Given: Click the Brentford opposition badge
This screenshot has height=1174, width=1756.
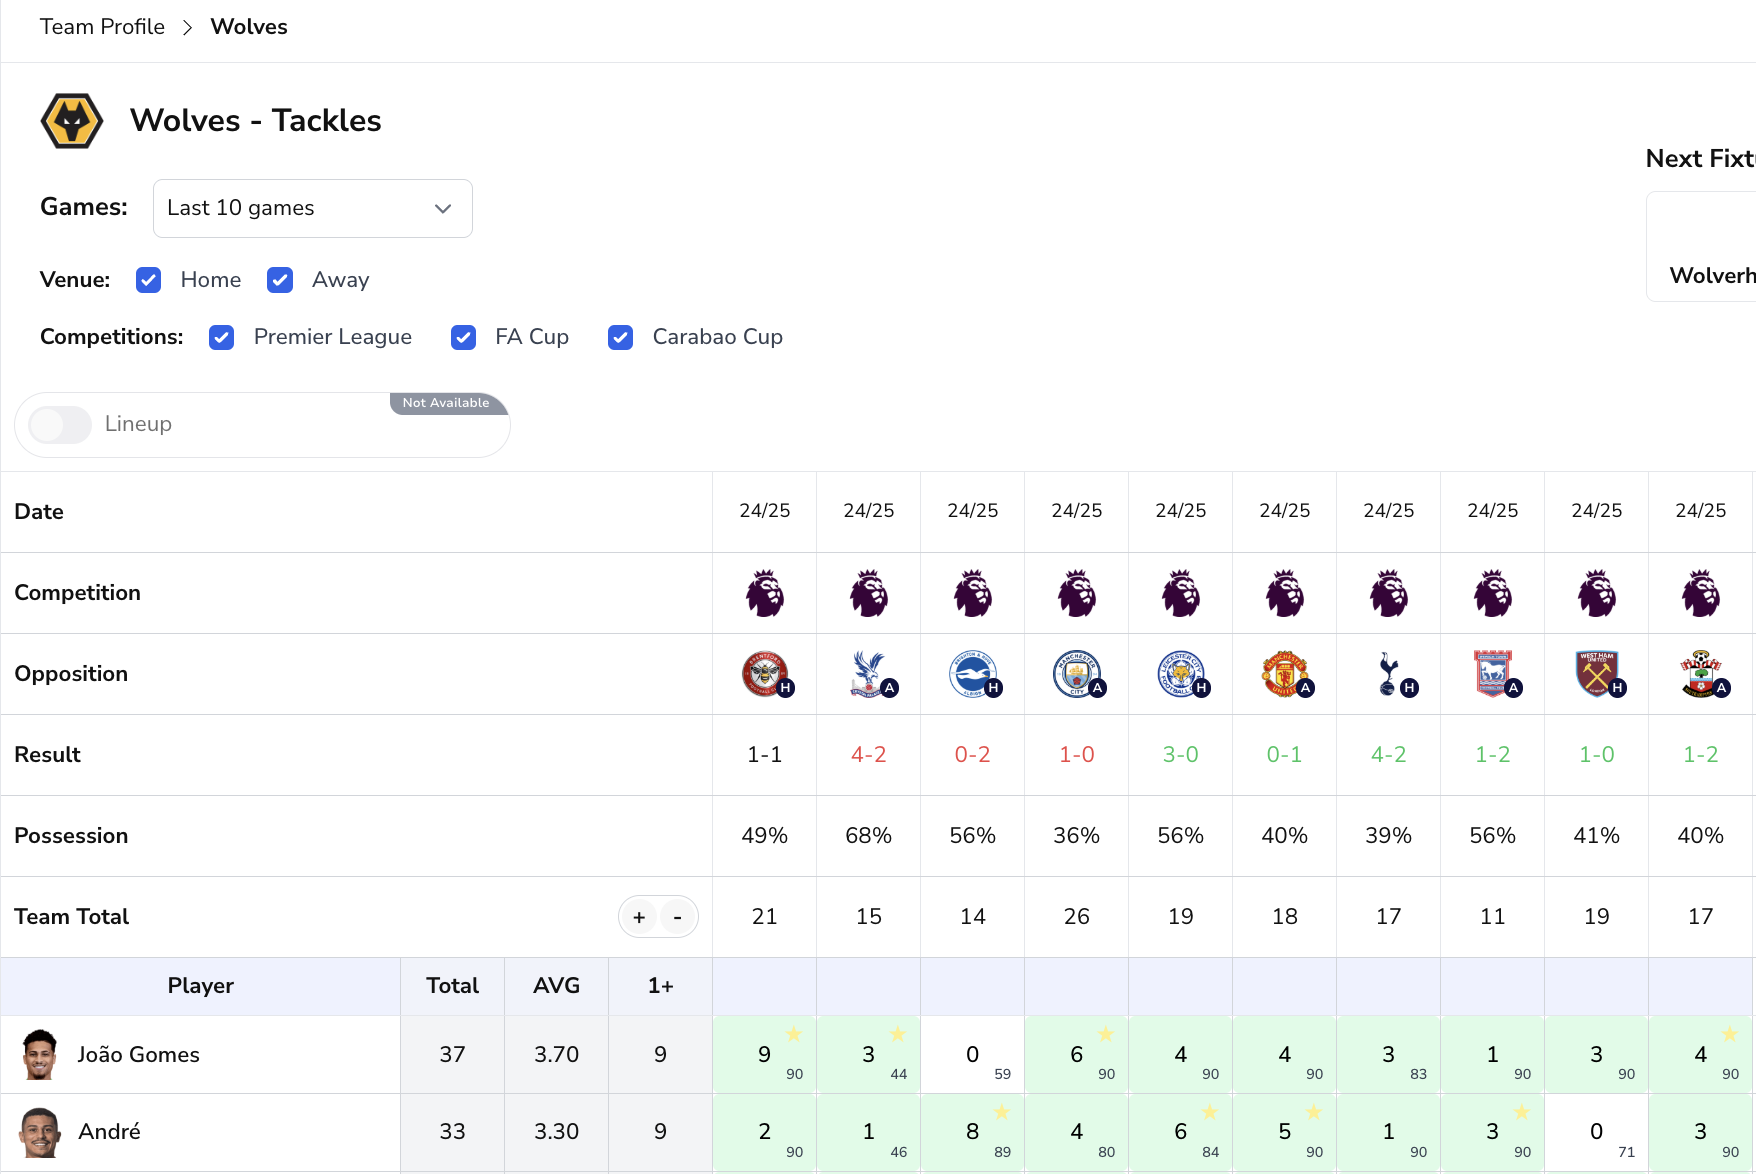Looking at the screenshot, I should click(x=765, y=674).
